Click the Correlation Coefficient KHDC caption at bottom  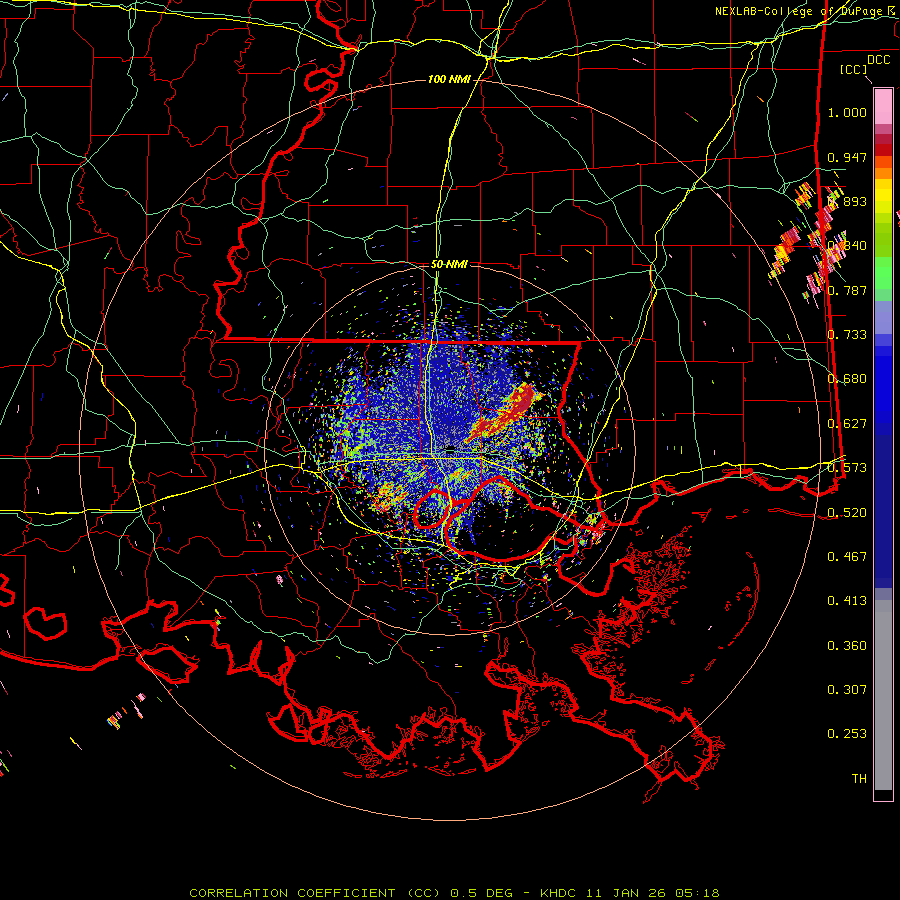coord(454,893)
